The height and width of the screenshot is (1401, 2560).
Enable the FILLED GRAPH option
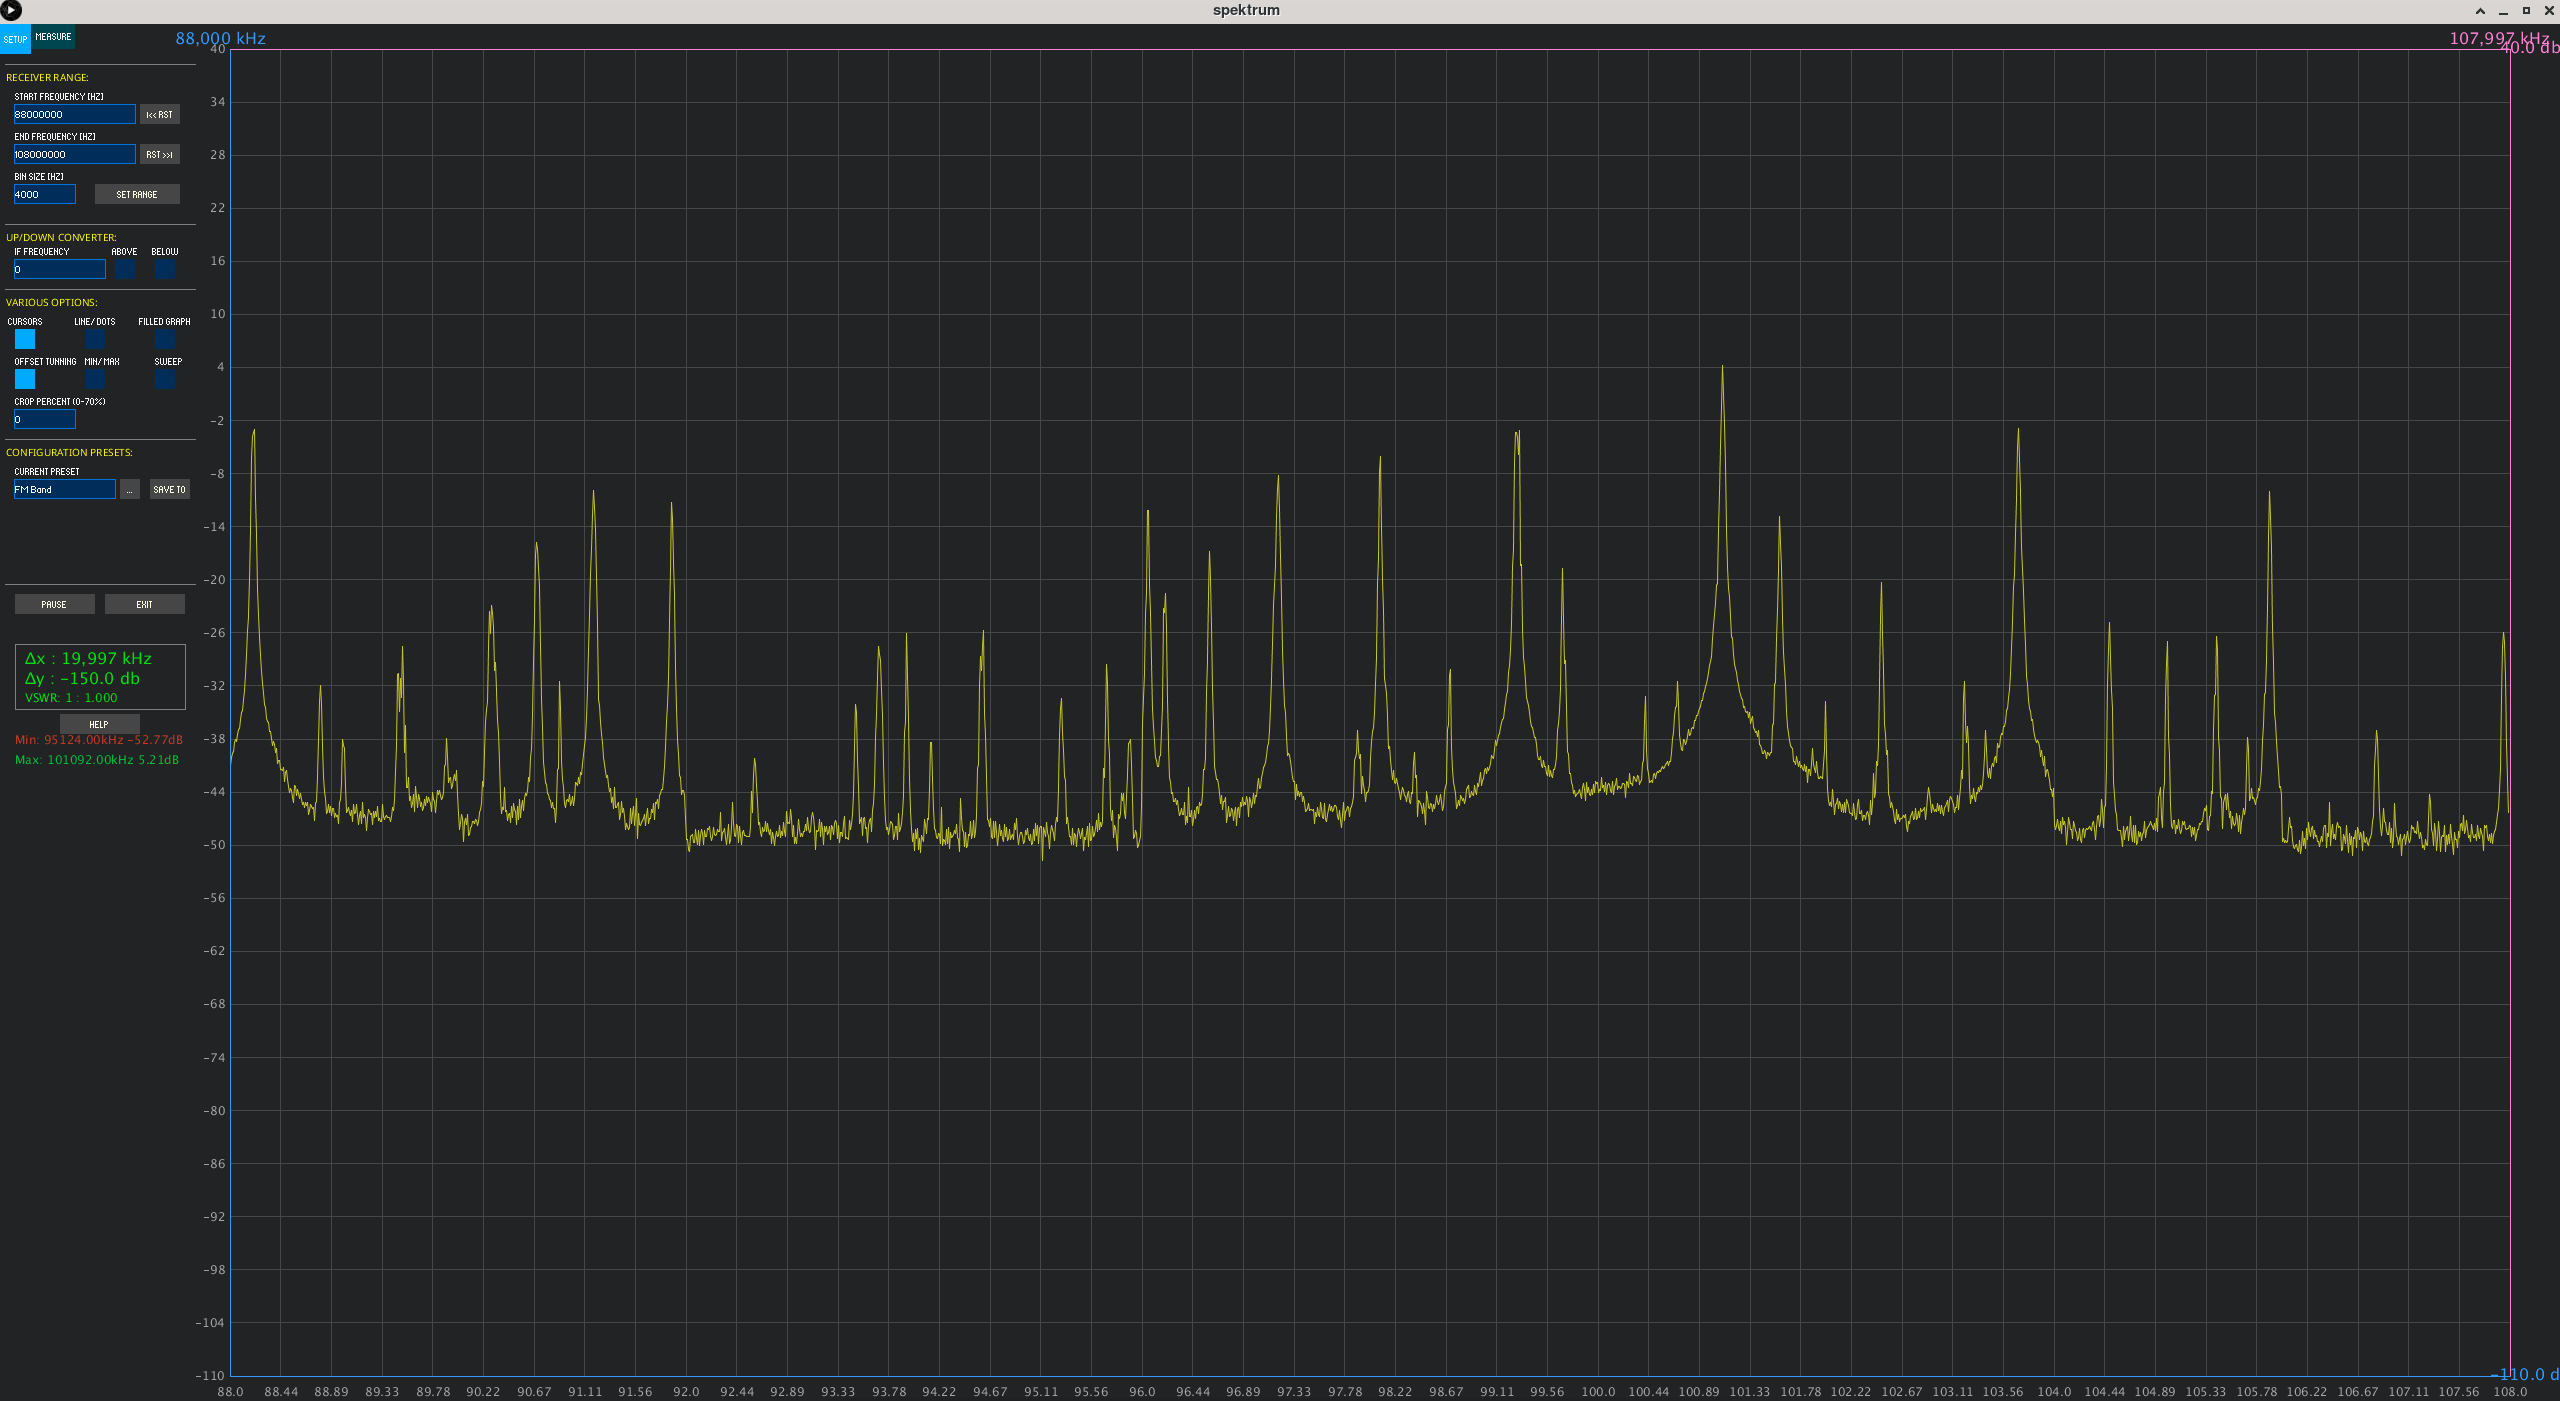(x=165, y=340)
